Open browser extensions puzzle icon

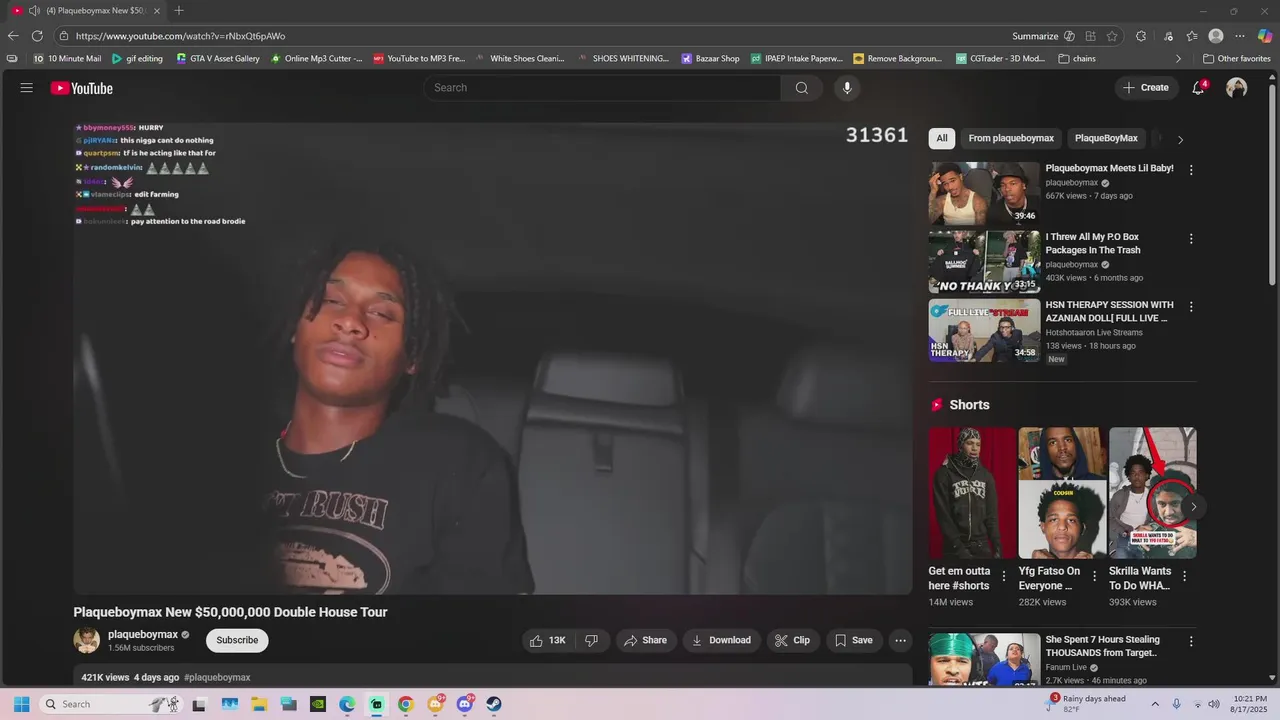pos(1141,36)
